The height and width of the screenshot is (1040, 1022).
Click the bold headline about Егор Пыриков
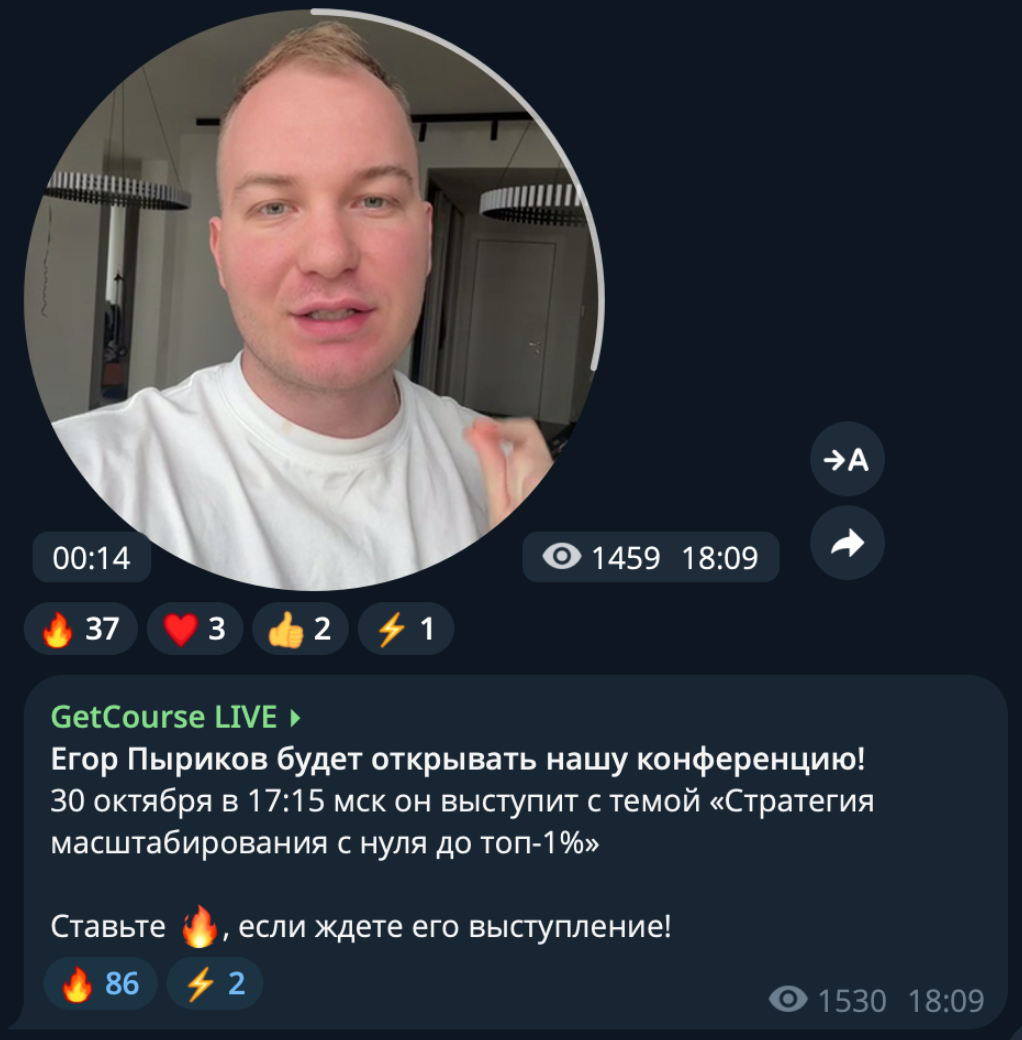click(458, 759)
